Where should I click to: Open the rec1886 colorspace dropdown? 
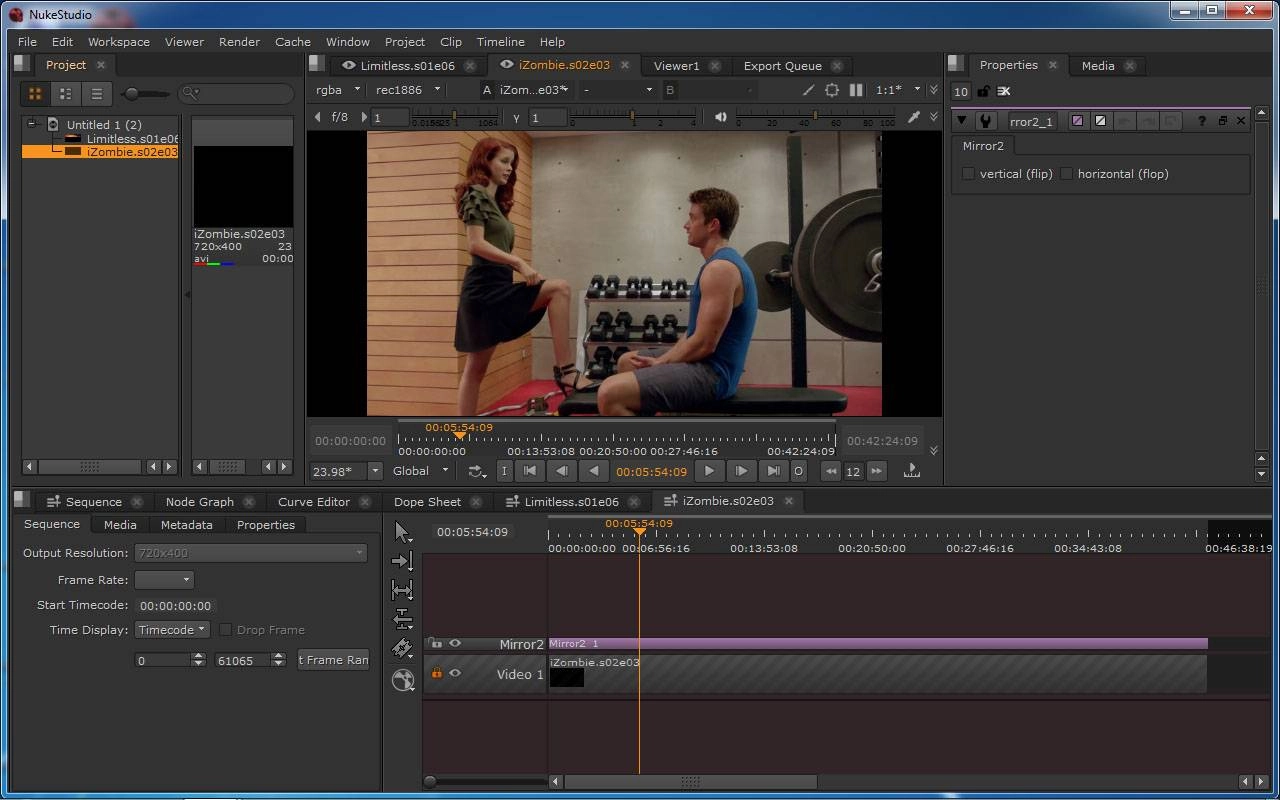(x=408, y=90)
